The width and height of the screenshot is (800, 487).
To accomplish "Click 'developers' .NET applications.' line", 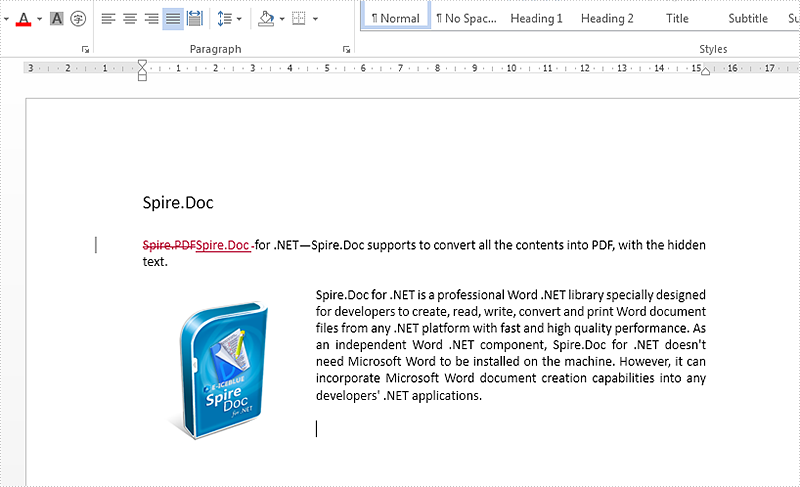I will (x=398, y=396).
